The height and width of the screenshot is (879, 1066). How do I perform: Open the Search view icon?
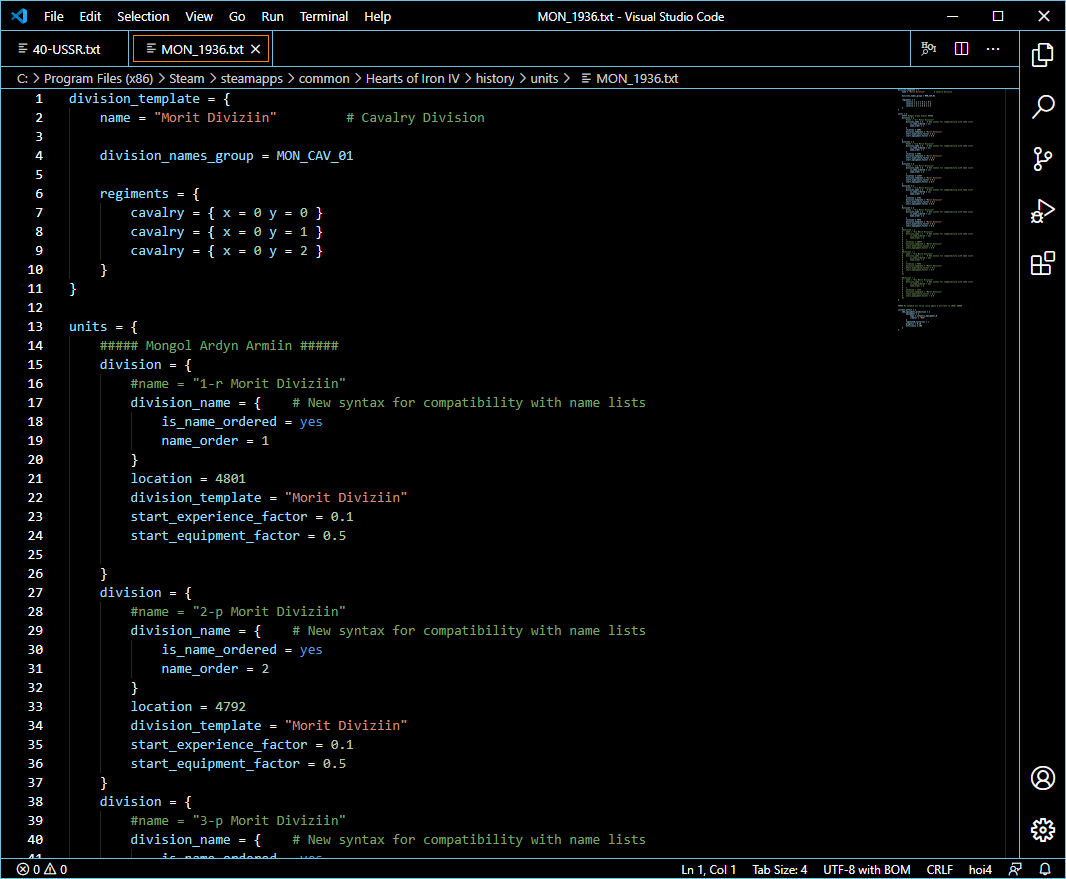coord(1042,106)
